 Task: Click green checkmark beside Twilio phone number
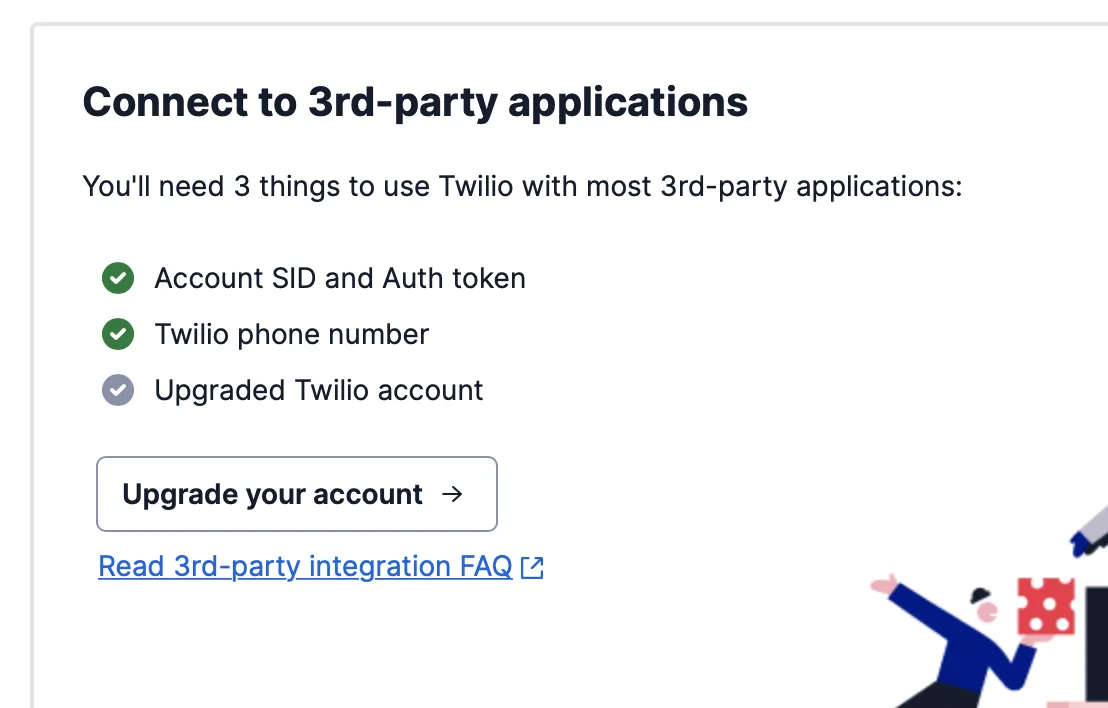[x=118, y=334]
